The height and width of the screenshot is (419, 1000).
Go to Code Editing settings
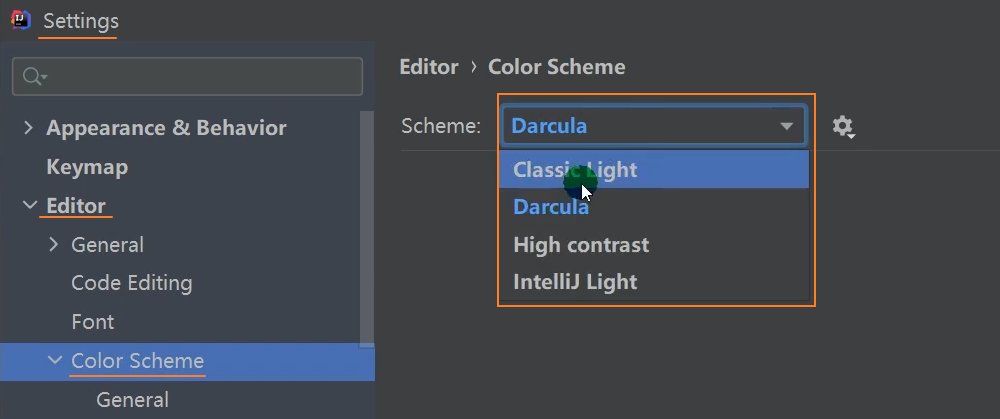pyautogui.click(x=131, y=283)
